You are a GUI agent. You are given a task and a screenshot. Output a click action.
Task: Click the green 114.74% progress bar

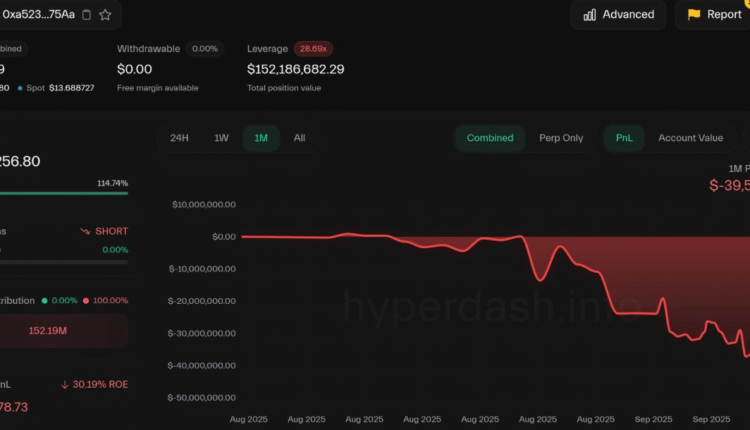coord(64,193)
